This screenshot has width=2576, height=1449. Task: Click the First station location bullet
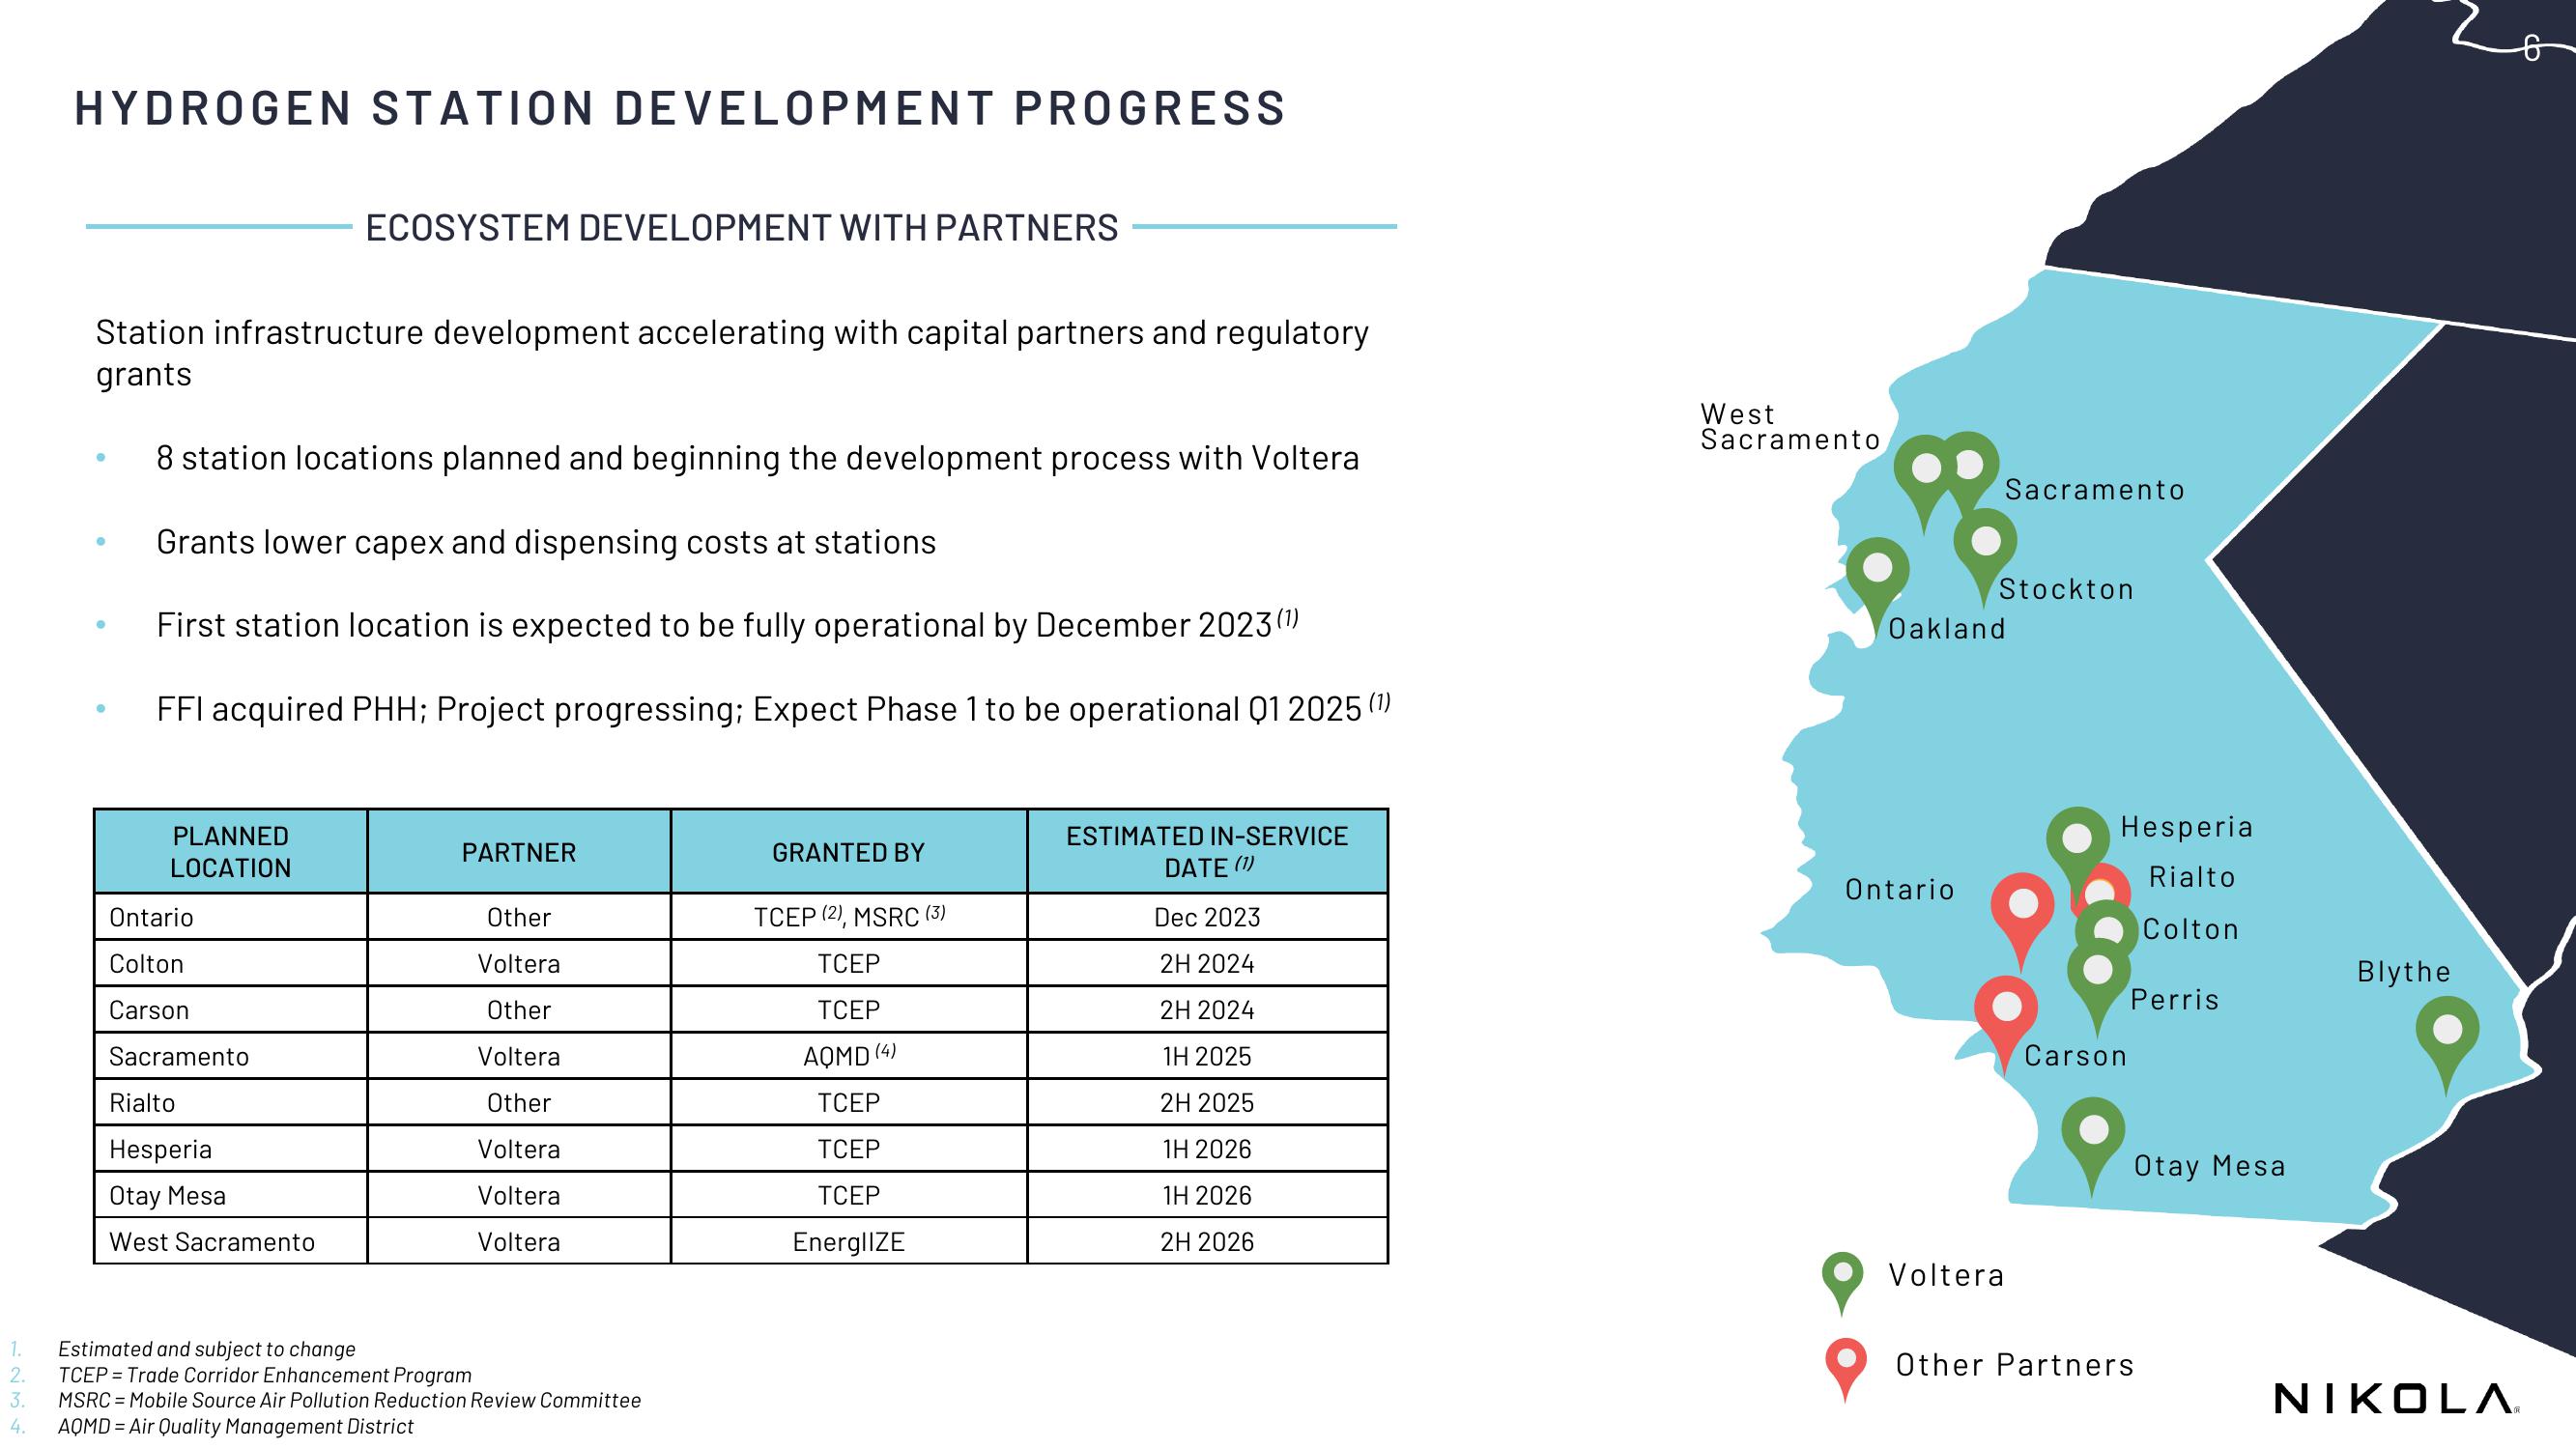727,624
